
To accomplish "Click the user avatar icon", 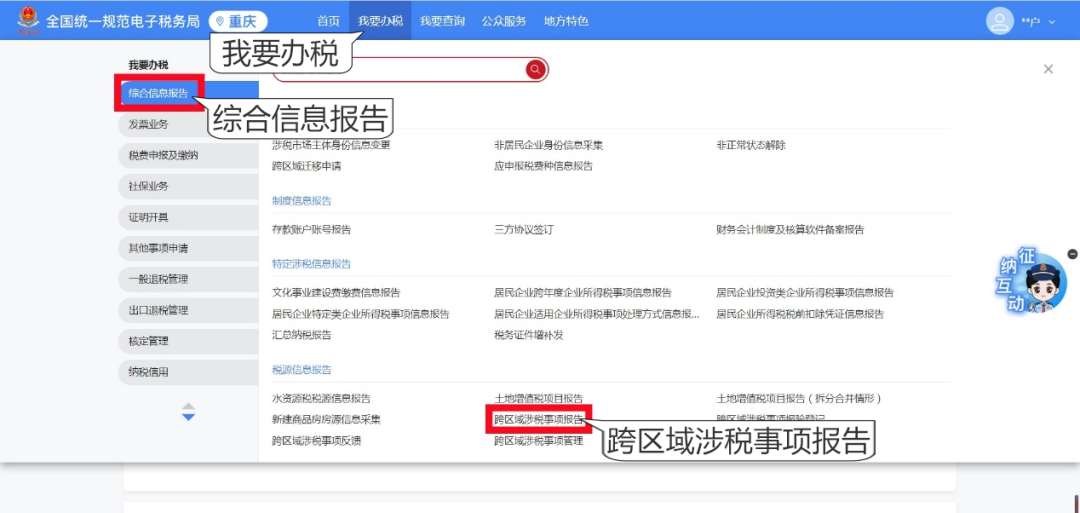I will 999,20.
